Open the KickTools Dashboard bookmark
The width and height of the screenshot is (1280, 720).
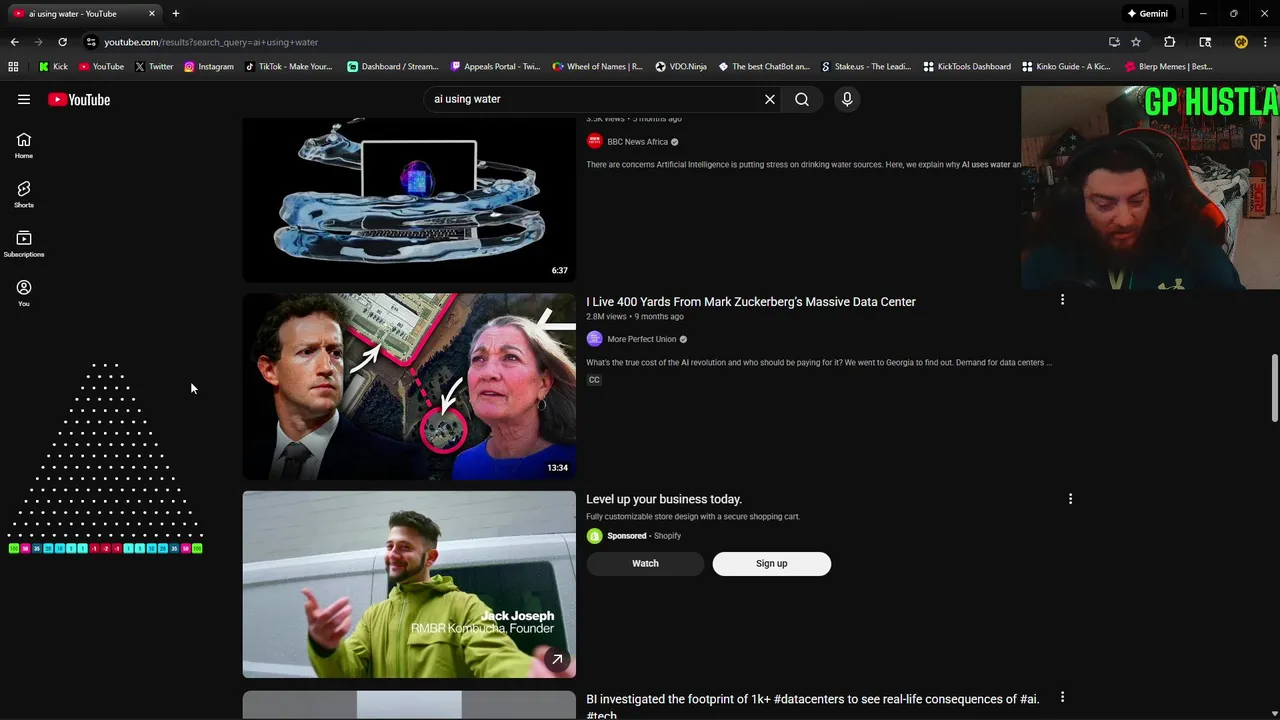(967, 67)
